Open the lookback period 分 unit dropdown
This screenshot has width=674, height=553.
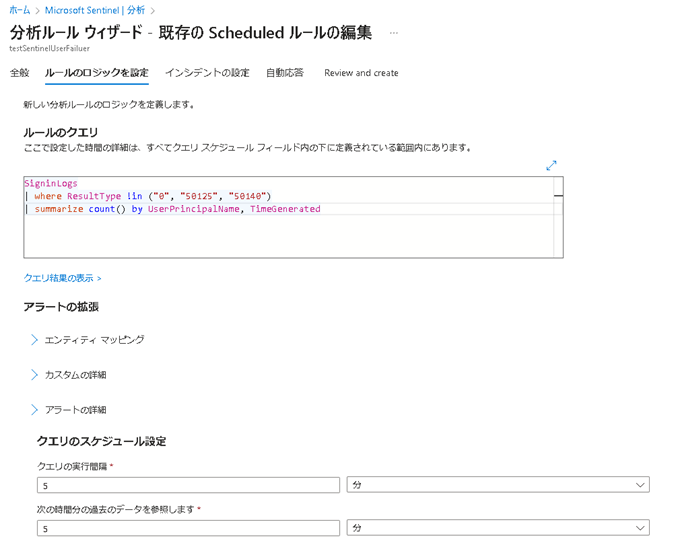point(497,527)
